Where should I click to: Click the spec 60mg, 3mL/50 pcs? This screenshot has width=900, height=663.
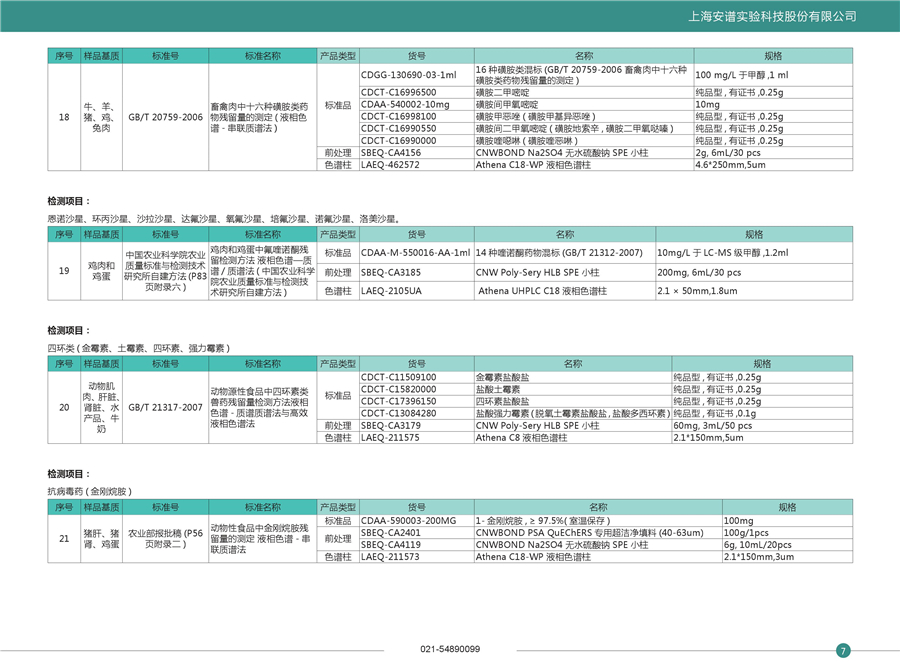[x=713, y=425]
